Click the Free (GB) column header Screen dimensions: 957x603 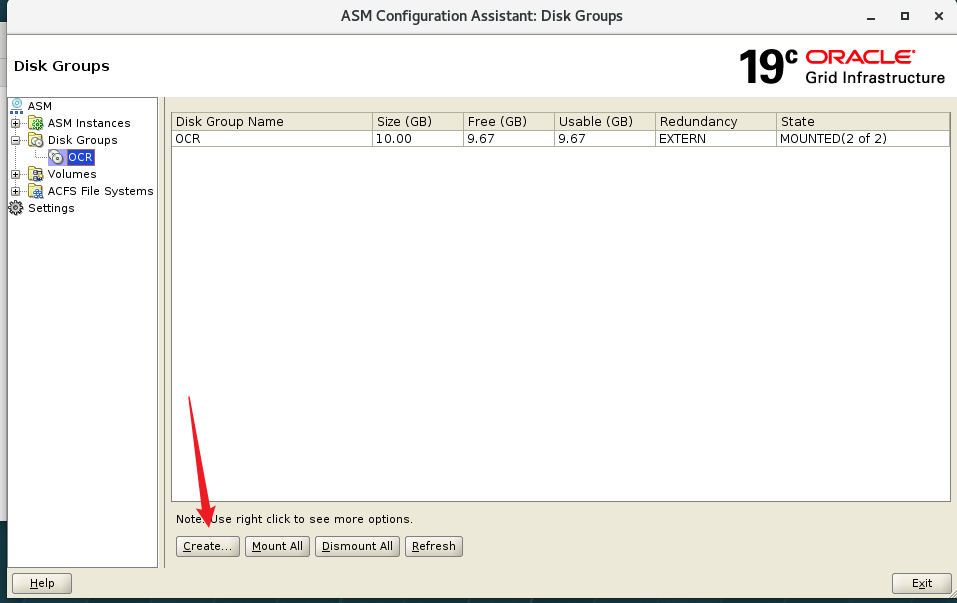pyautogui.click(x=509, y=121)
